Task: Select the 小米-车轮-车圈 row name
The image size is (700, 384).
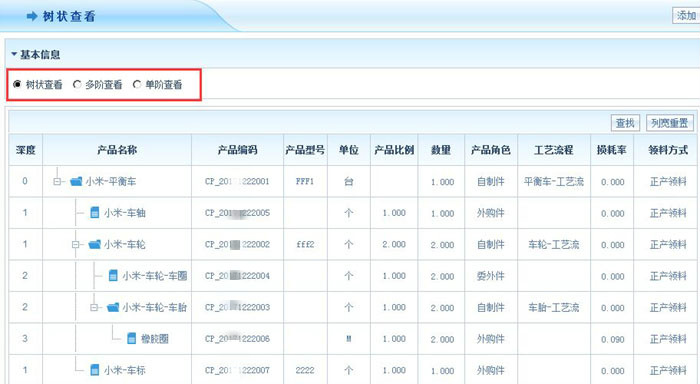Action: (154, 275)
